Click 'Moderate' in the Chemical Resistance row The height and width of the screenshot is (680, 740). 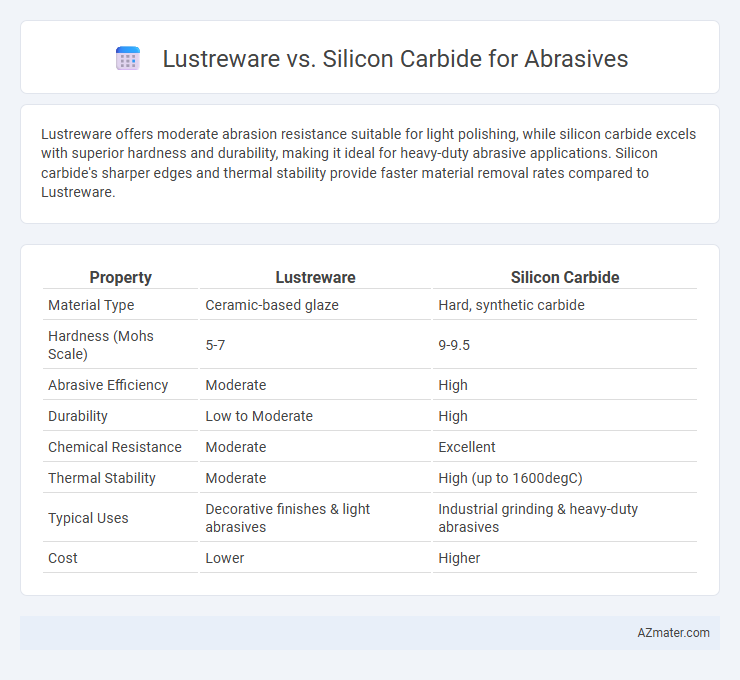point(235,447)
